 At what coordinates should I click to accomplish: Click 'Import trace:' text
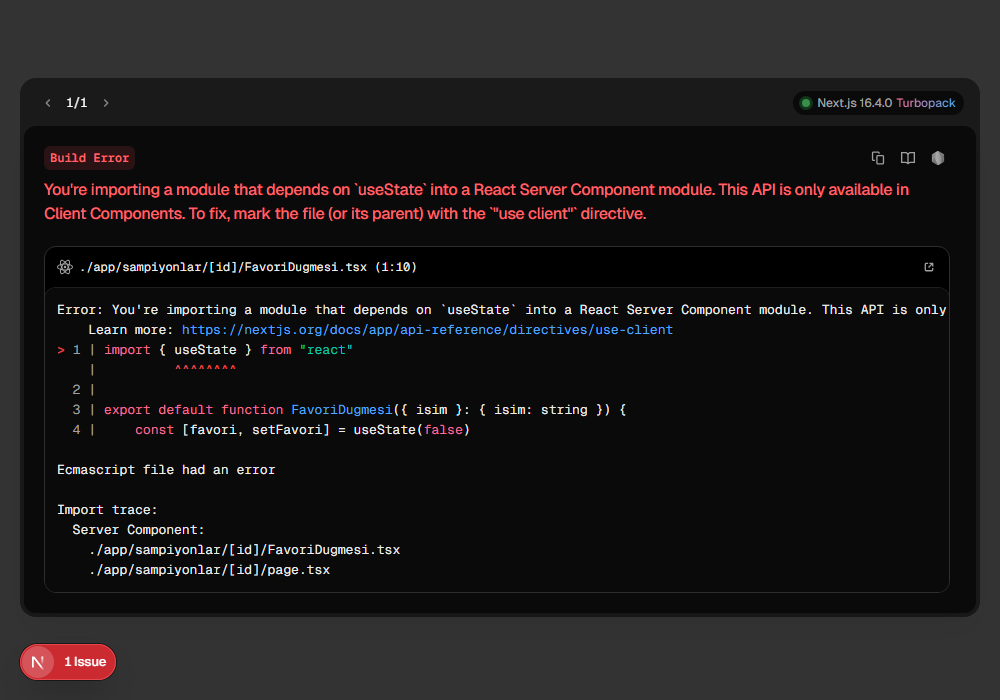point(107,510)
